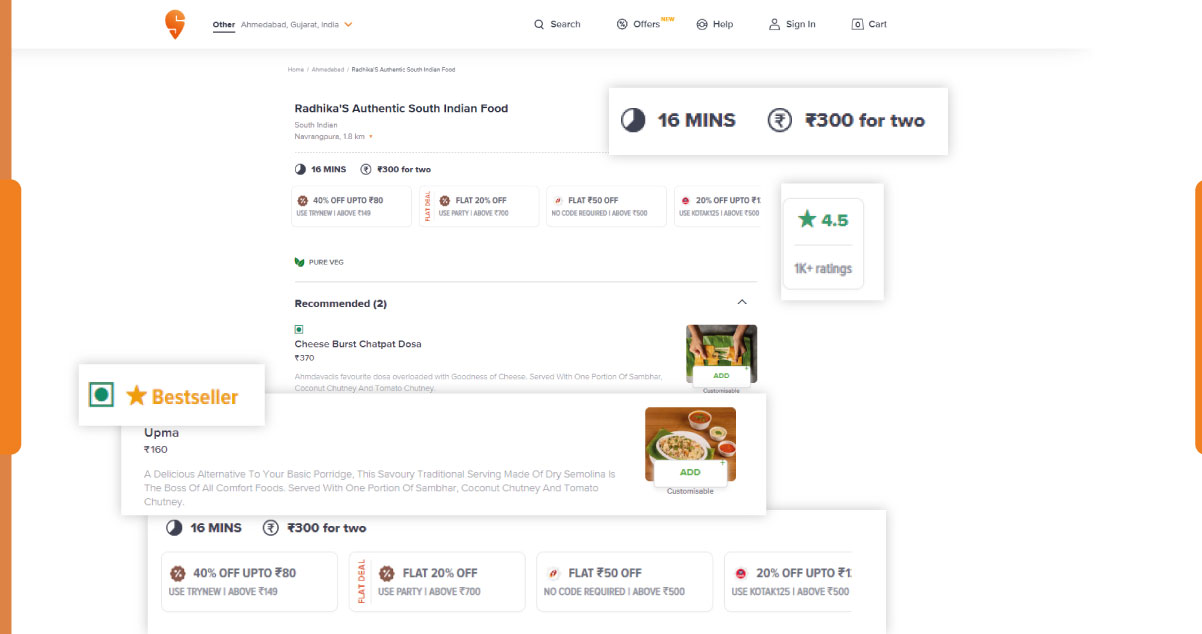
Task: Open the Home breadcrumb
Action: [x=296, y=69]
